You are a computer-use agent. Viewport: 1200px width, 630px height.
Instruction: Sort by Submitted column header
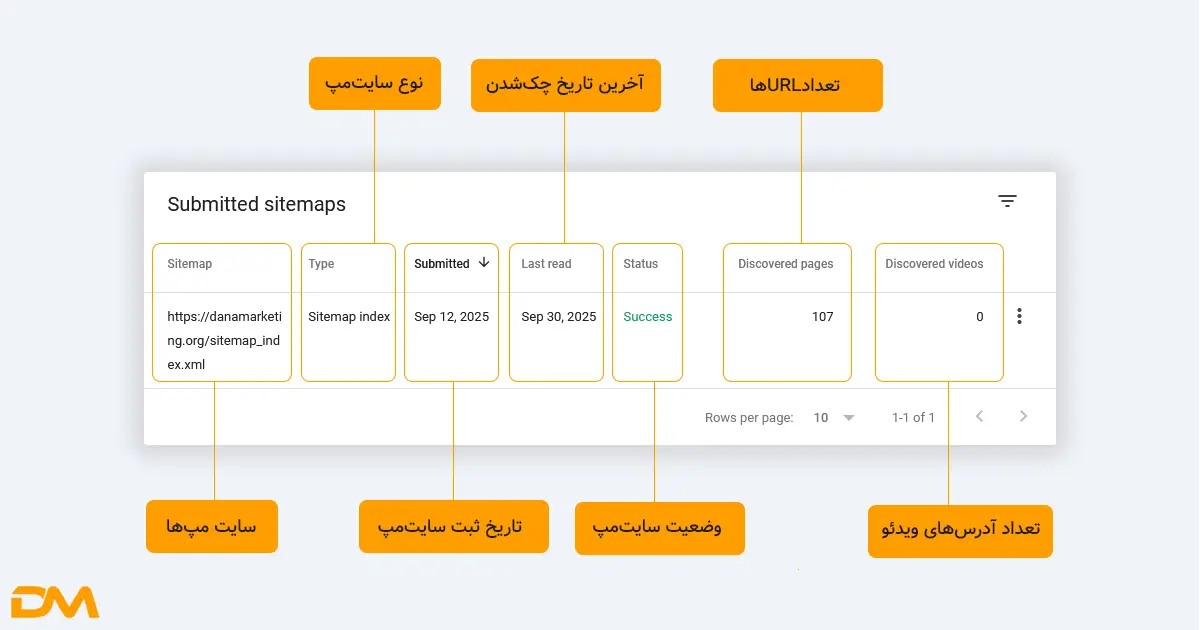point(442,264)
